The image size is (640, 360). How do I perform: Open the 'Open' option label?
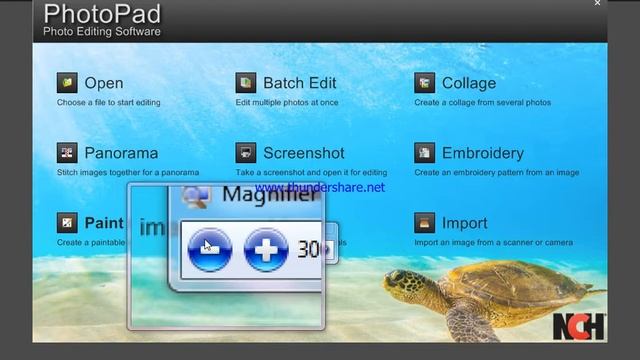click(x=104, y=83)
